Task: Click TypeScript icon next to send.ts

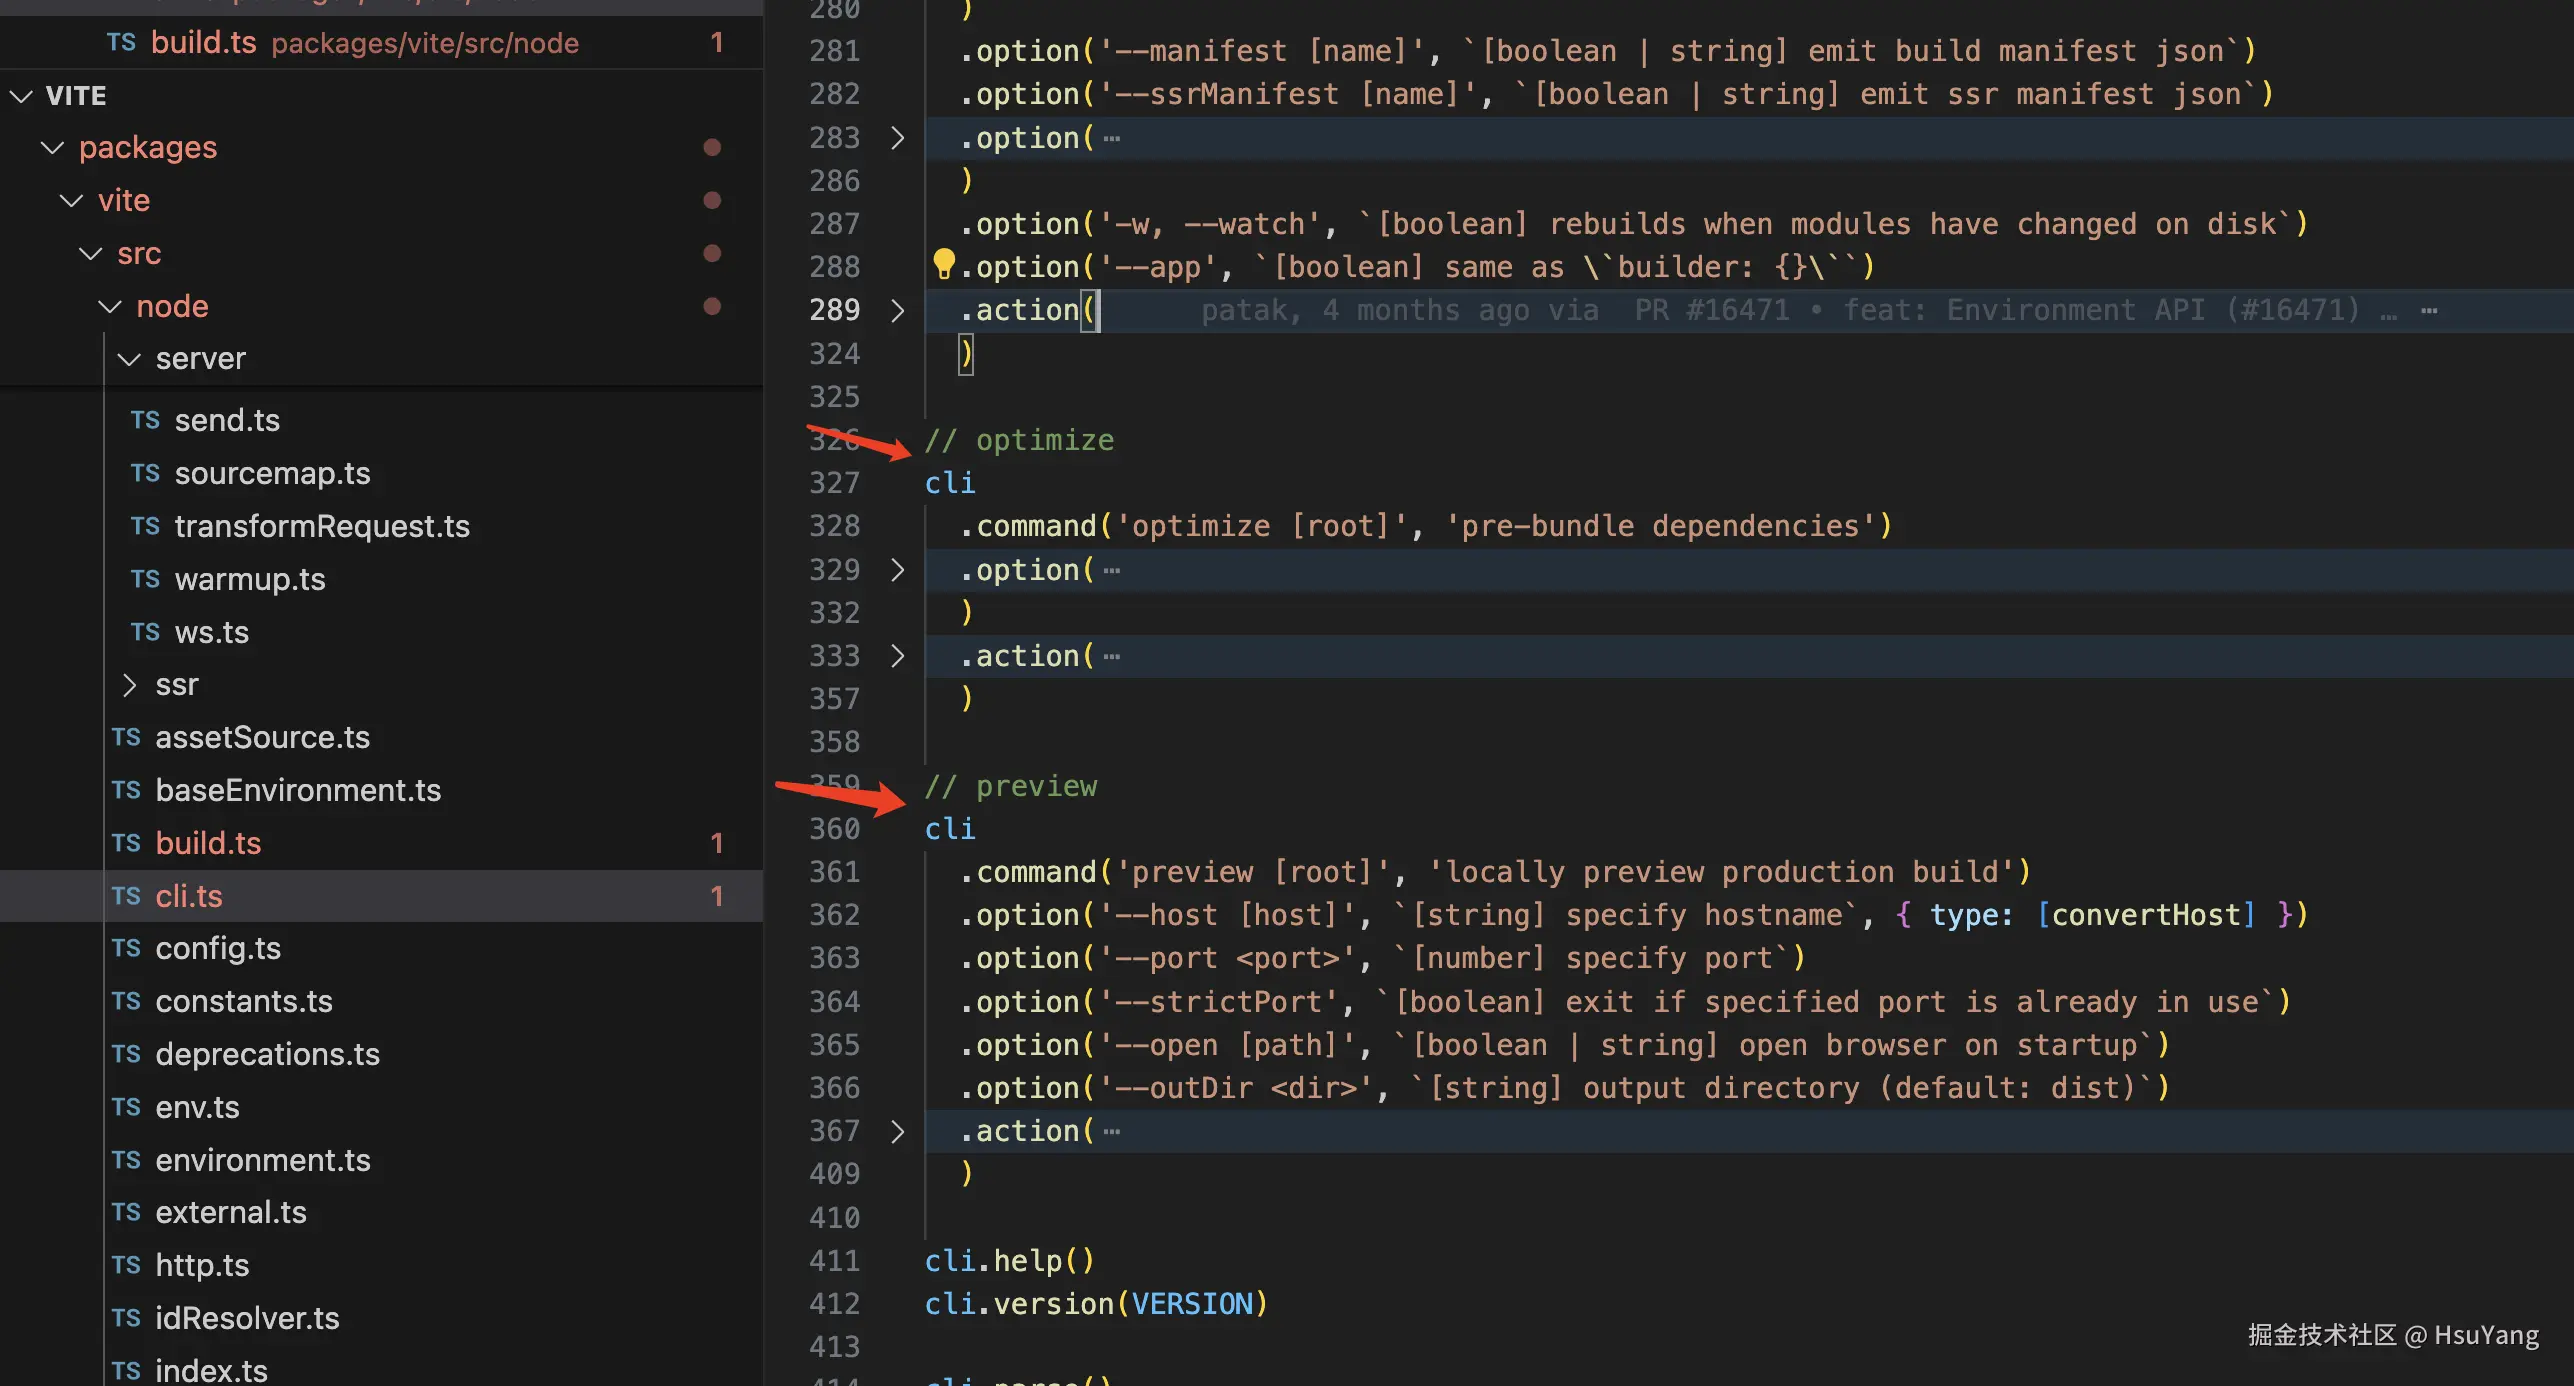Action: click(x=145, y=420)
